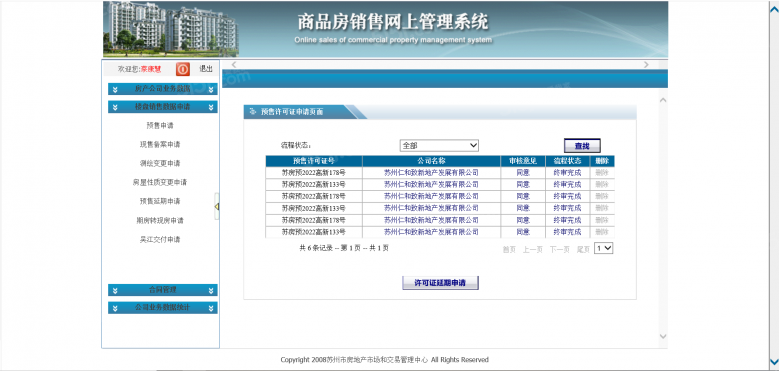Viewport: 779px width, 371px height.
Task: Click first row's permit 苏房预2022高新178号
Action: [x=313, y=172]
